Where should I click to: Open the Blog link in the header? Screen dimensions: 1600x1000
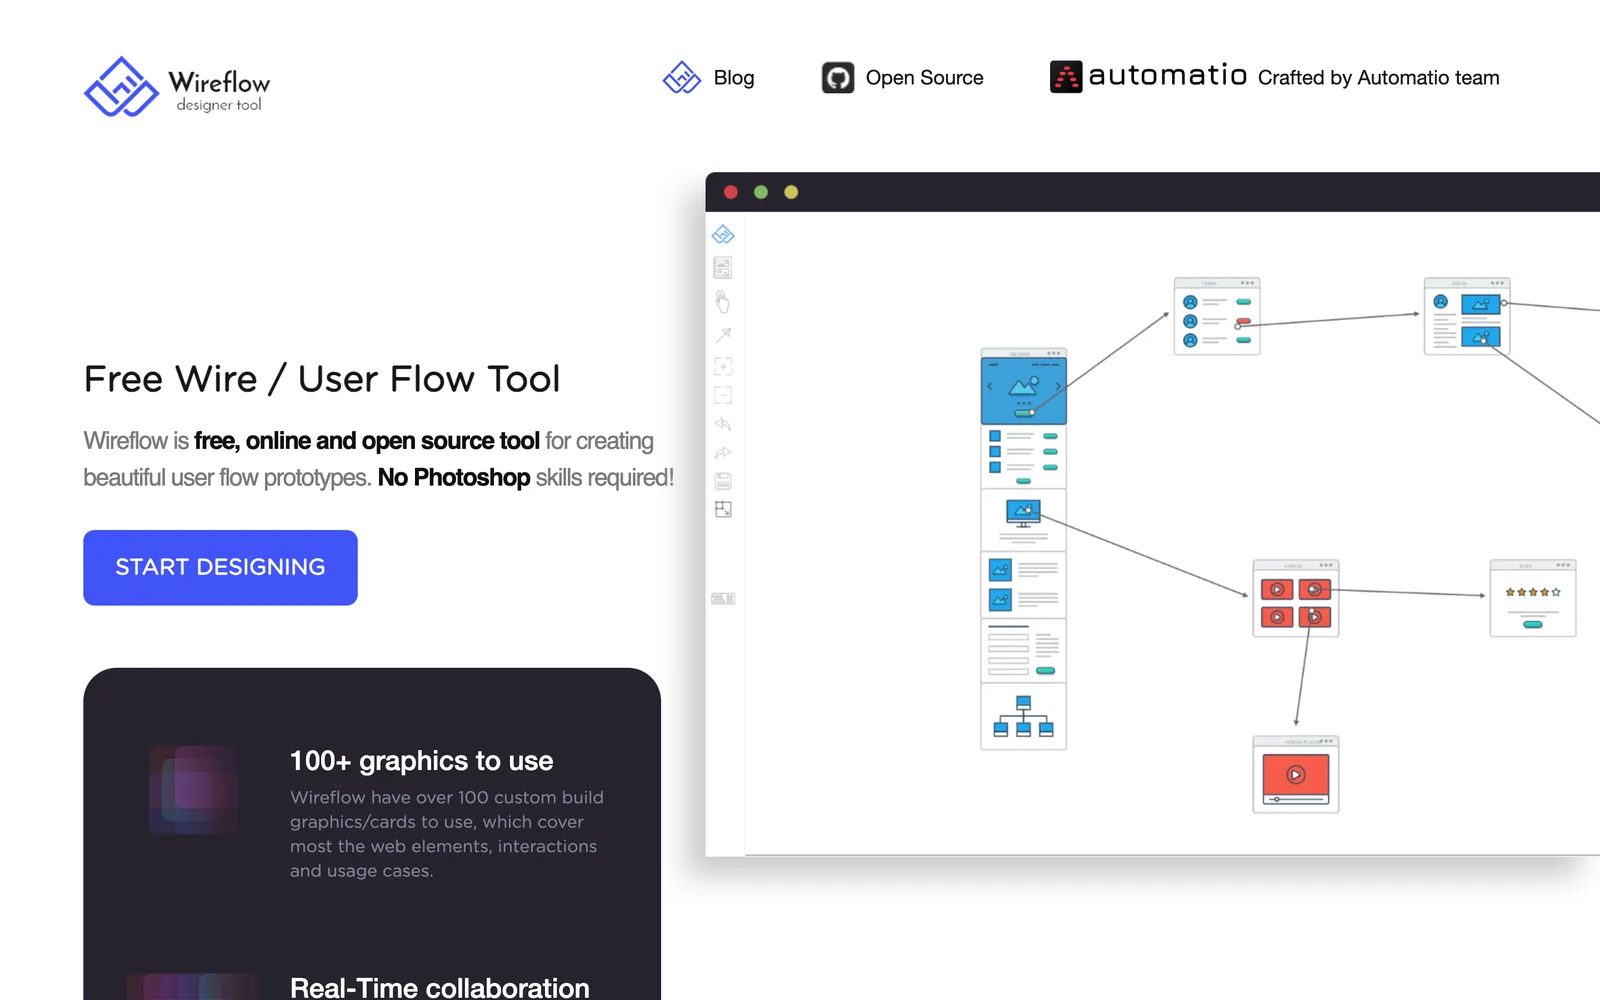[734, 78]
